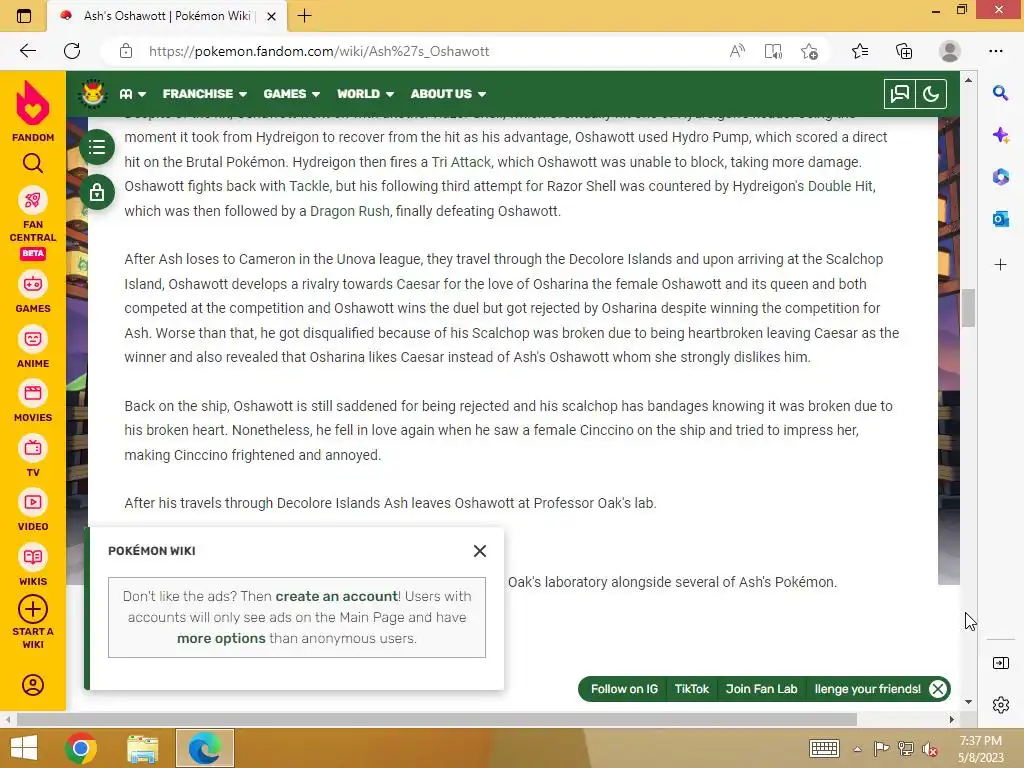Open a new browser tab

[304, 16]
